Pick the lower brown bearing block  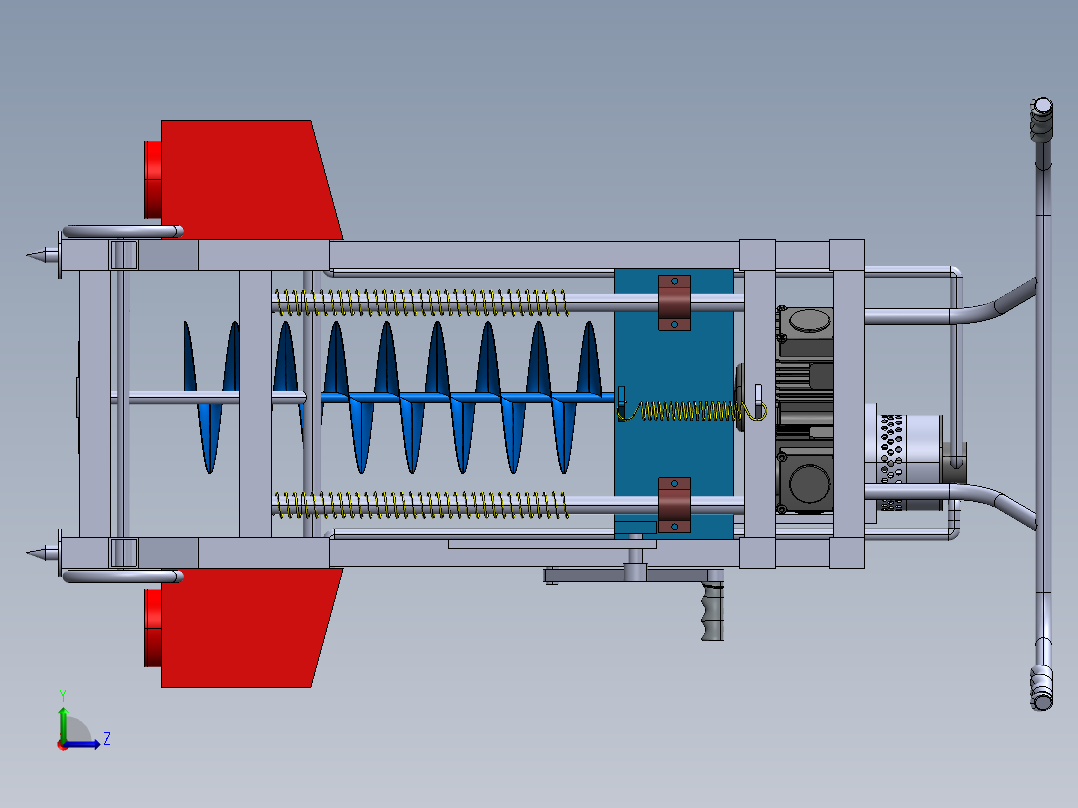[x=674, y=505]
